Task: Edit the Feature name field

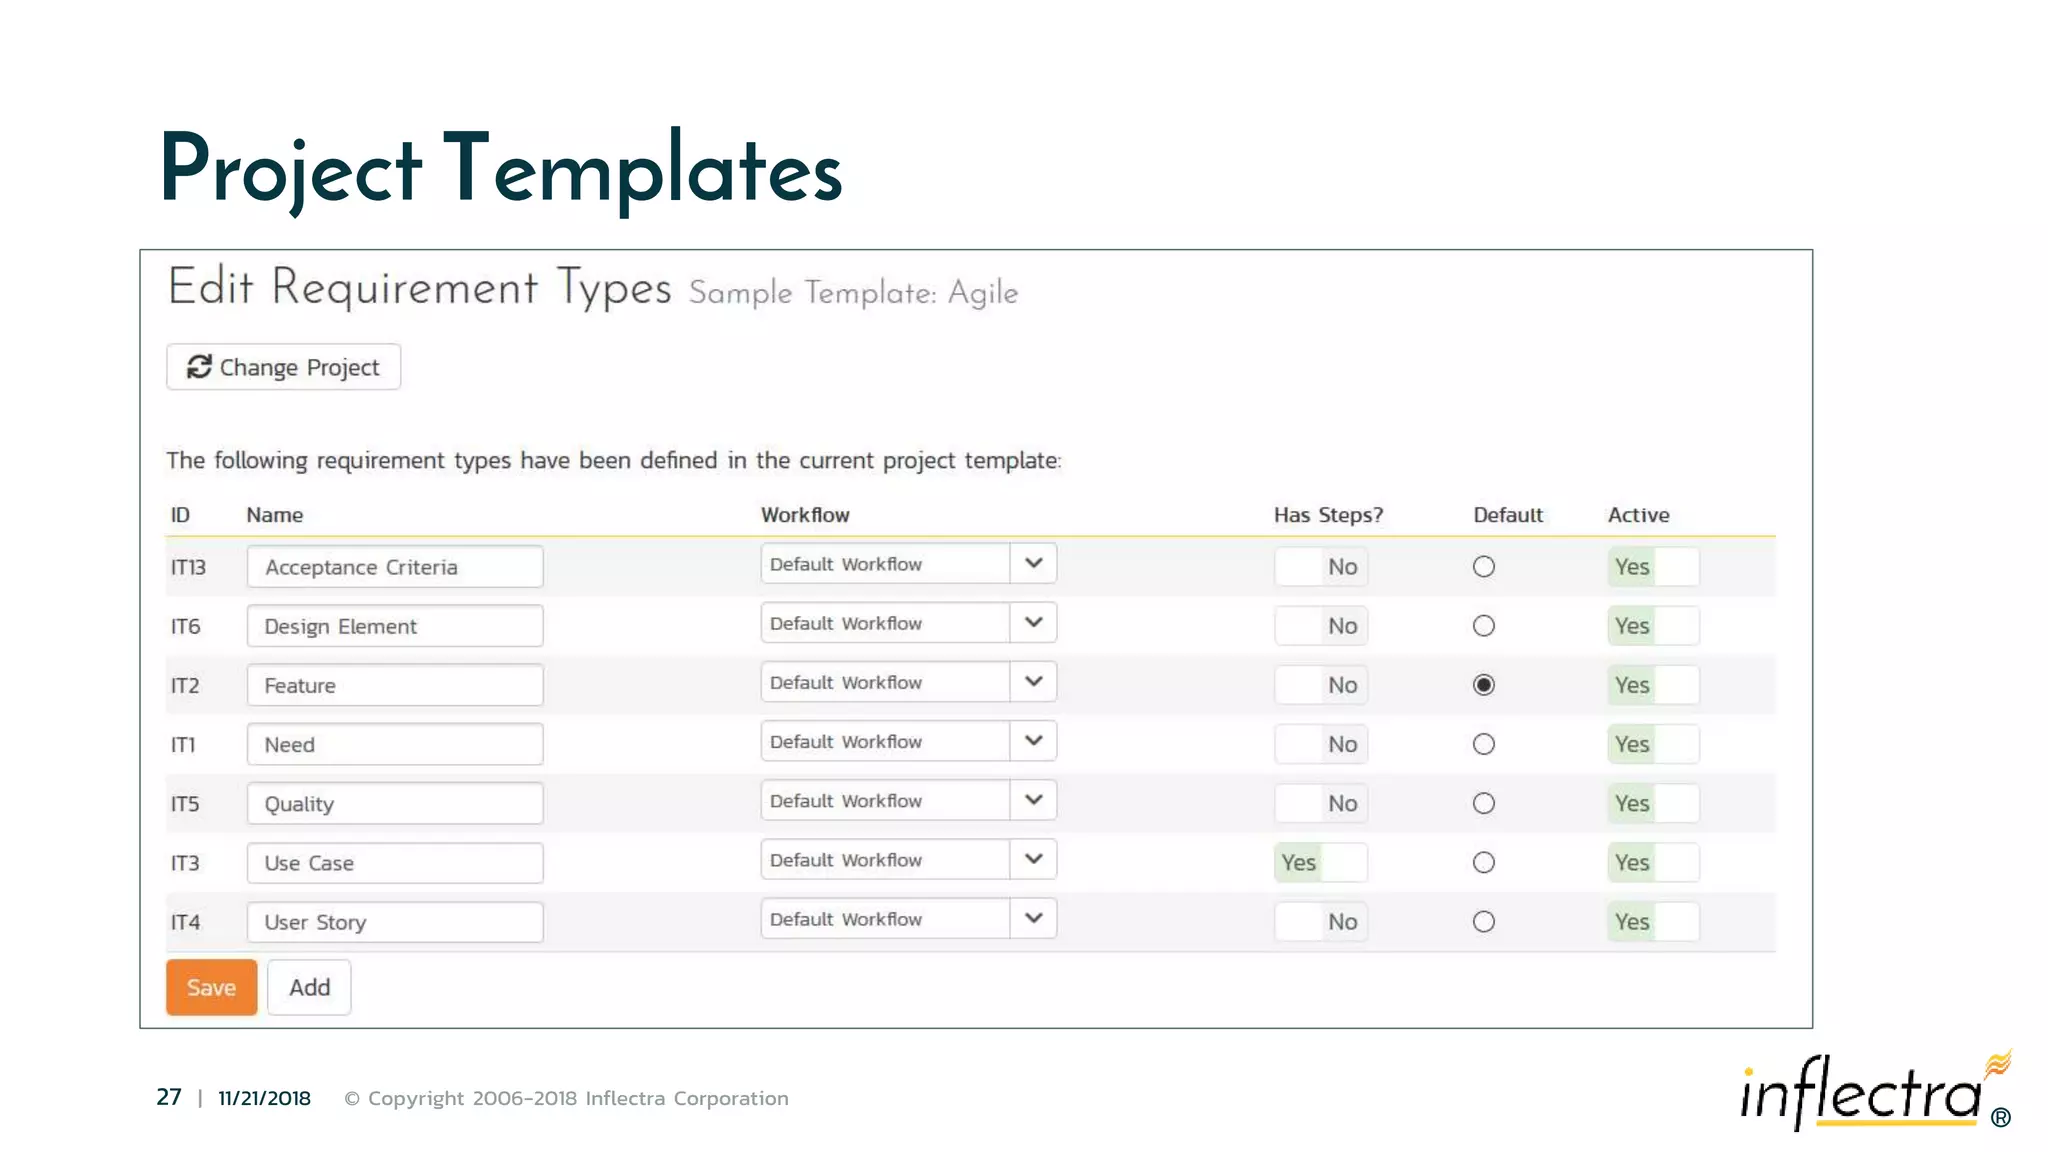Action: pos(395,685)
